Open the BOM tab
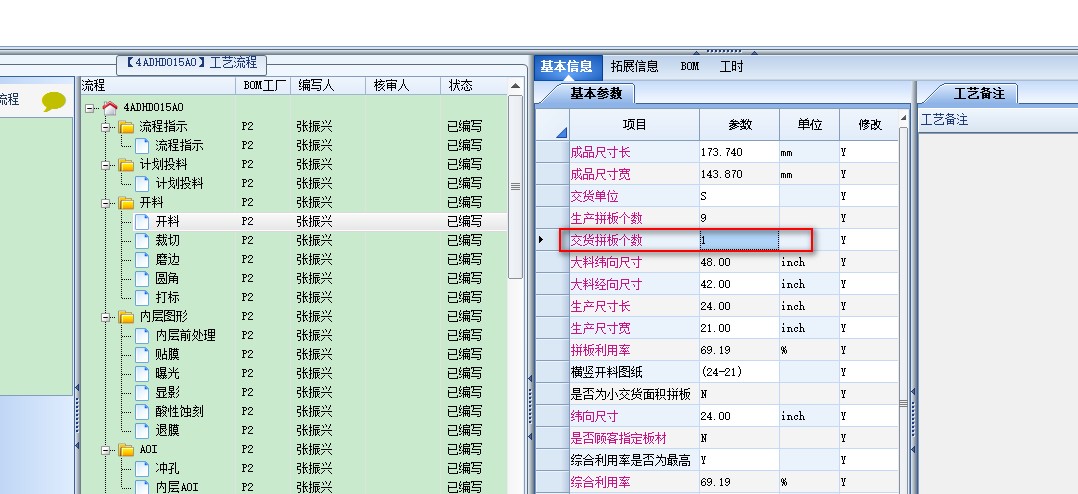This screenshot has width=1078, height=494. 690,67
